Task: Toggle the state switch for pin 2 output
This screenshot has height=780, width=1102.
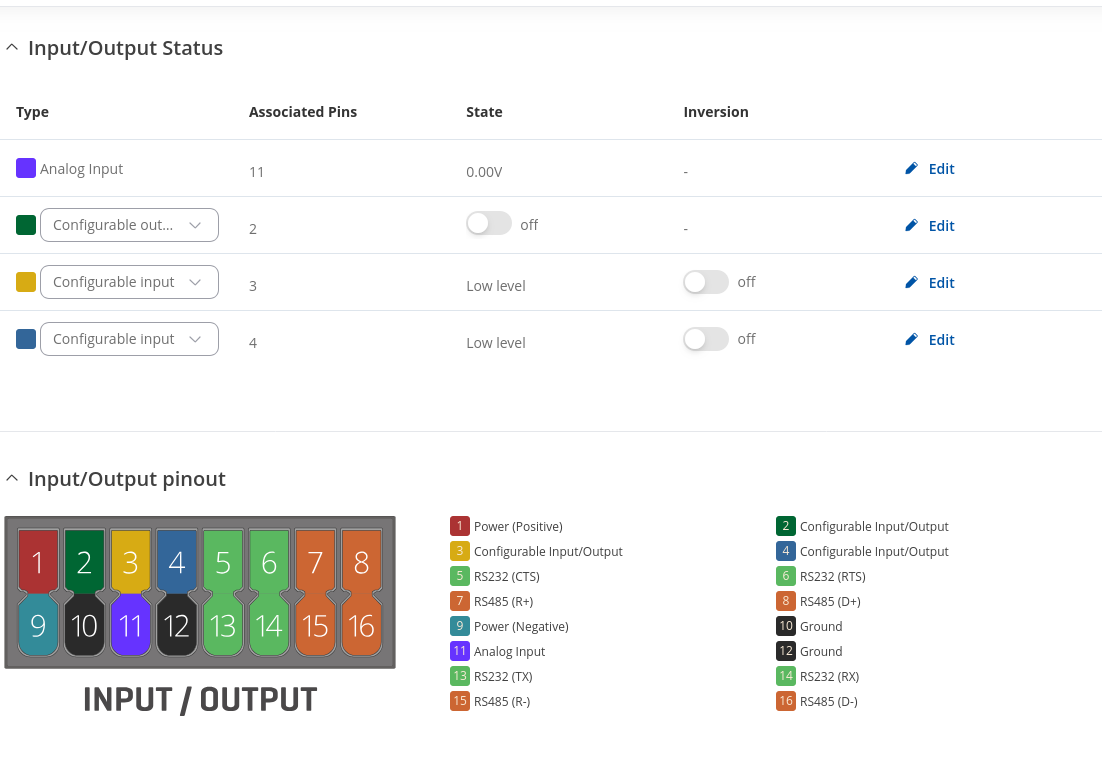Action: 488,225
